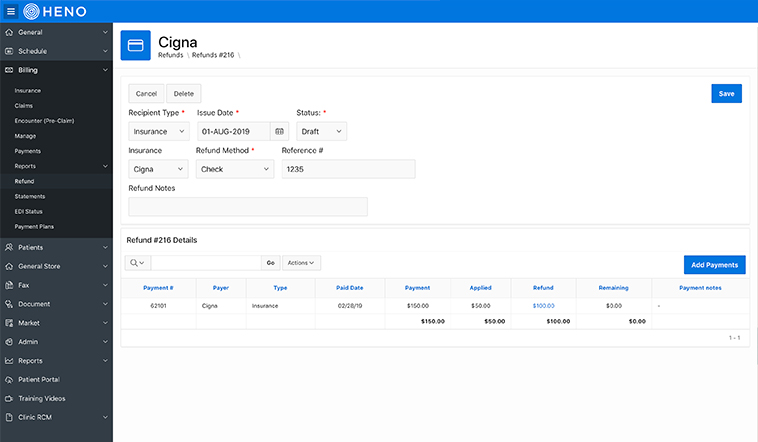Open the Recipient Type dropdown
Screen dimensions: 758x442
pyautogui.click(x=159, y=132)
